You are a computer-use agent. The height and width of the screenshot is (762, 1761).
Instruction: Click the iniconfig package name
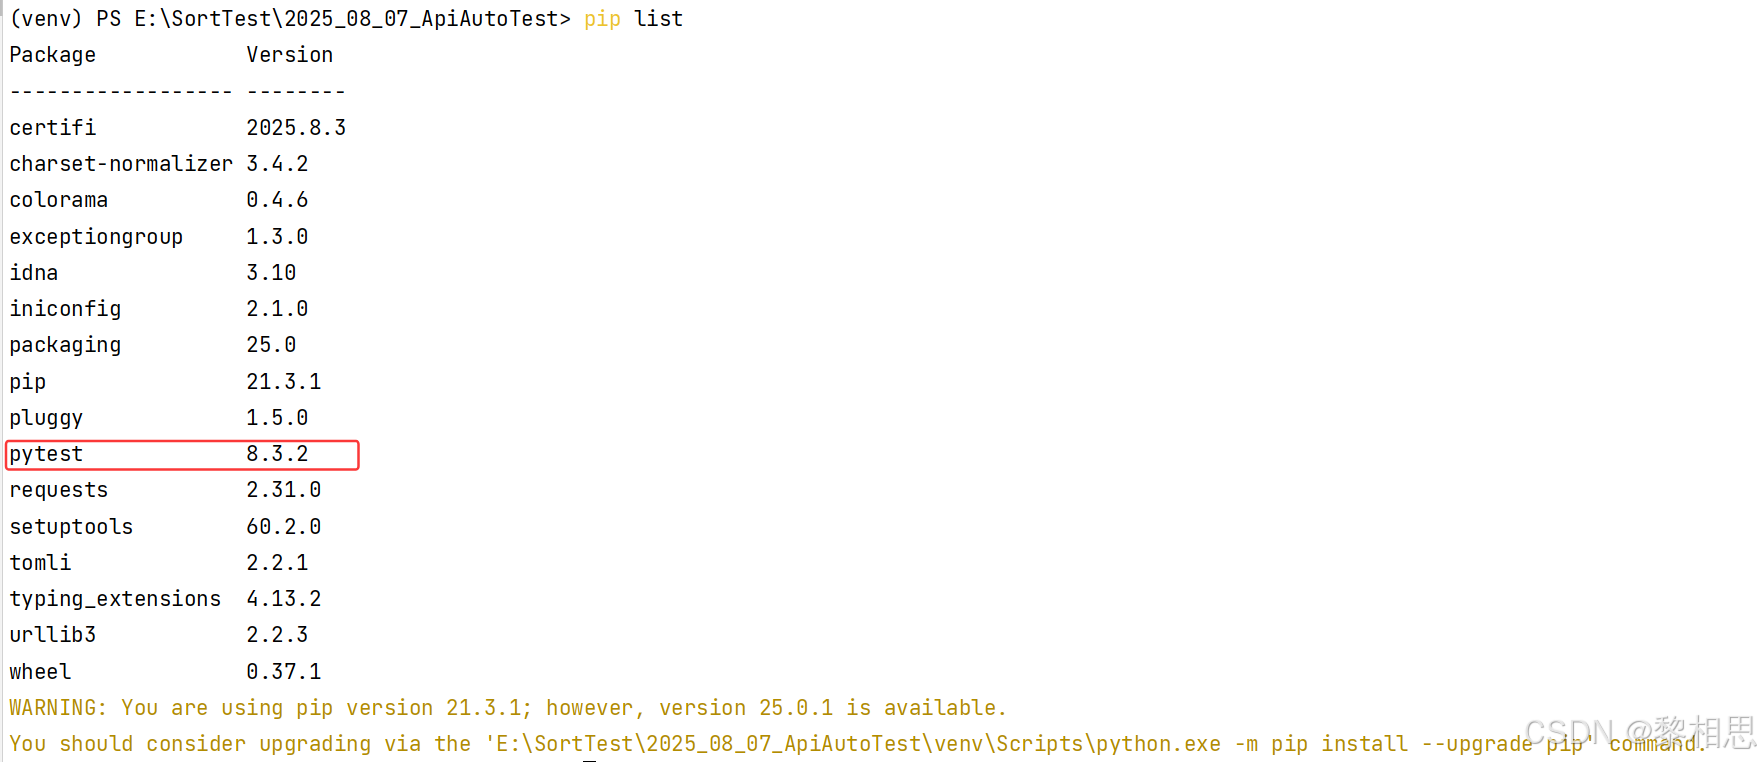[x=65, y=309]
